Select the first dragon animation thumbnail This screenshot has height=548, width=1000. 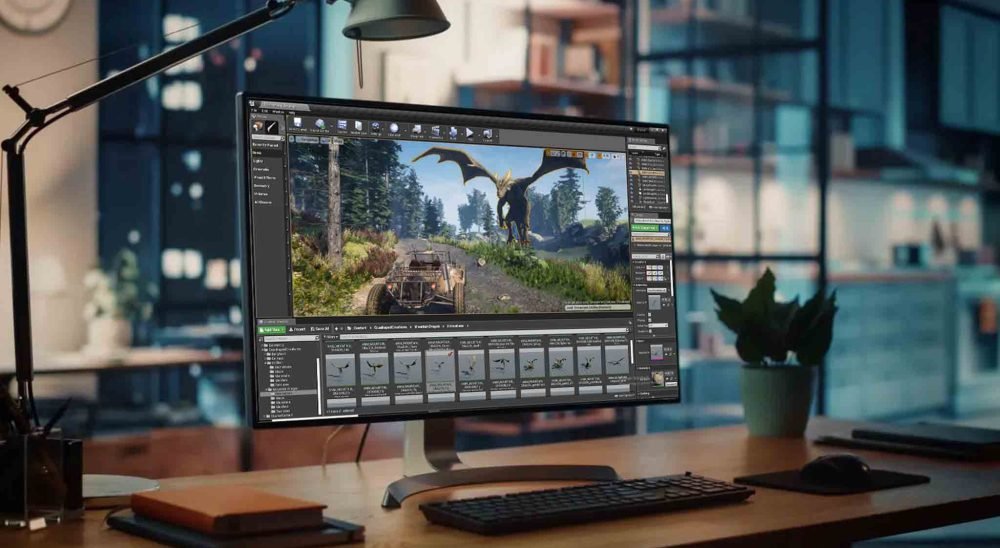click(x=339, y=368)
